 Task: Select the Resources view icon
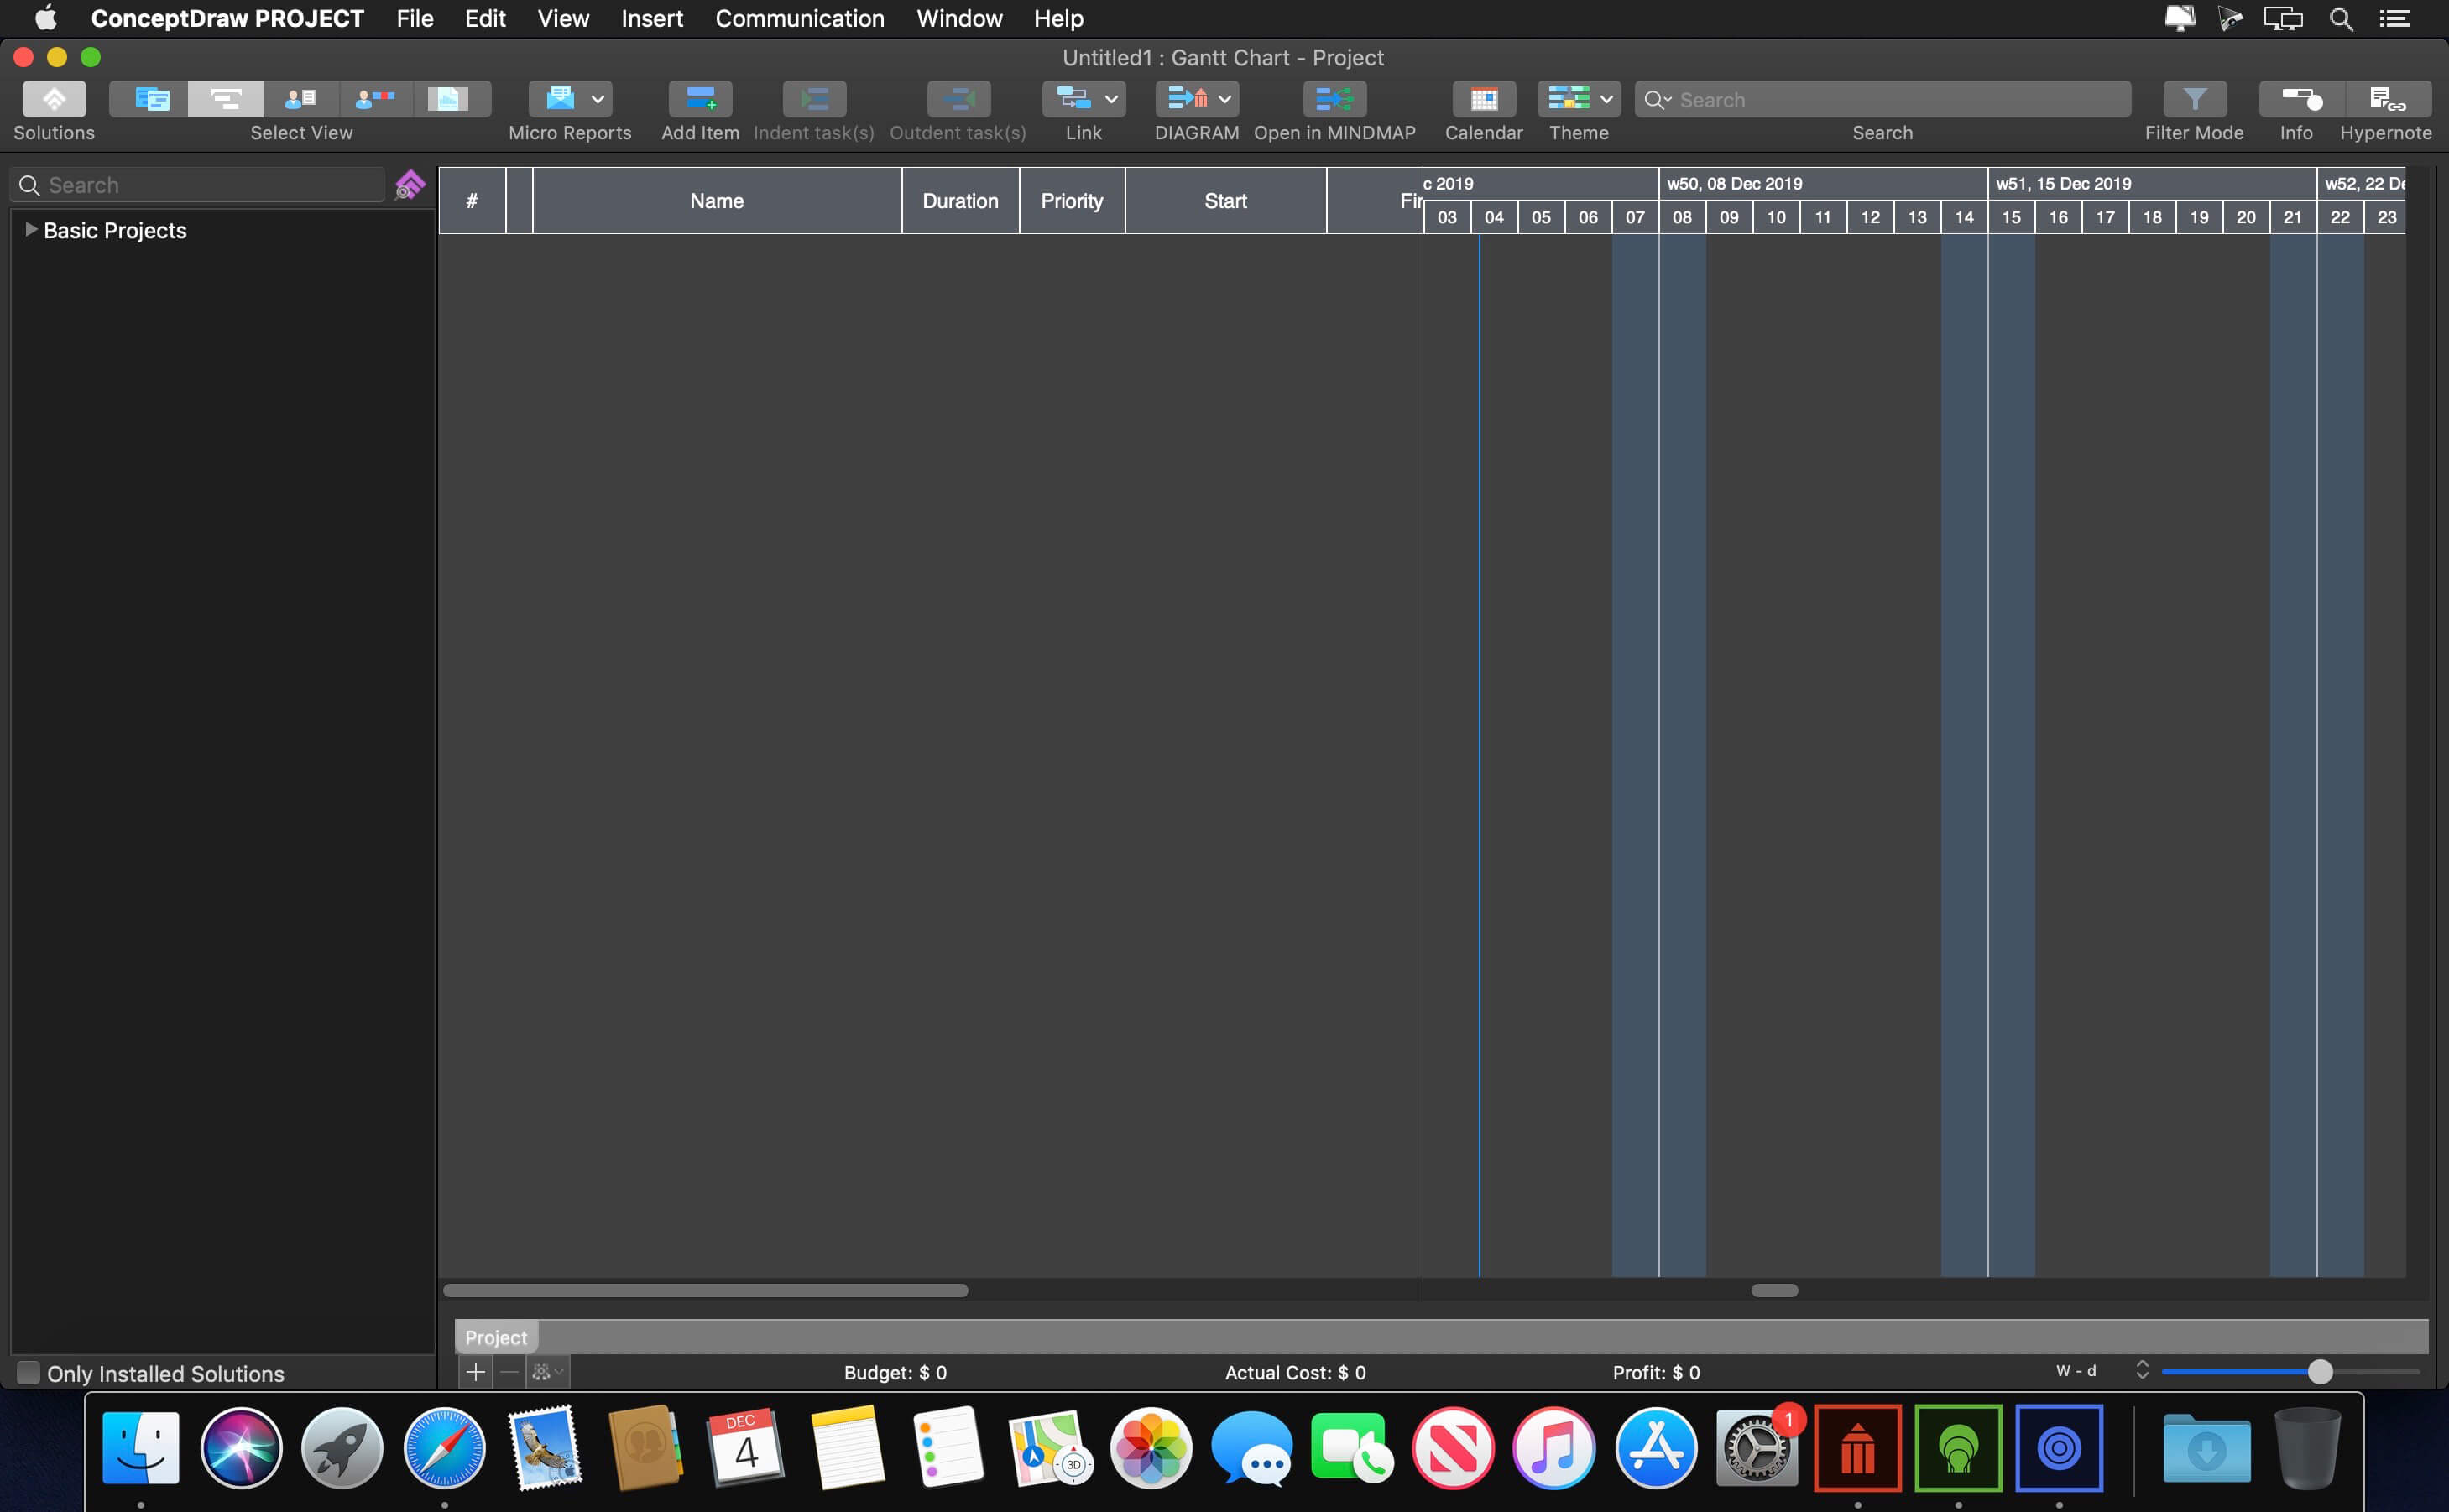coord(300,99)
